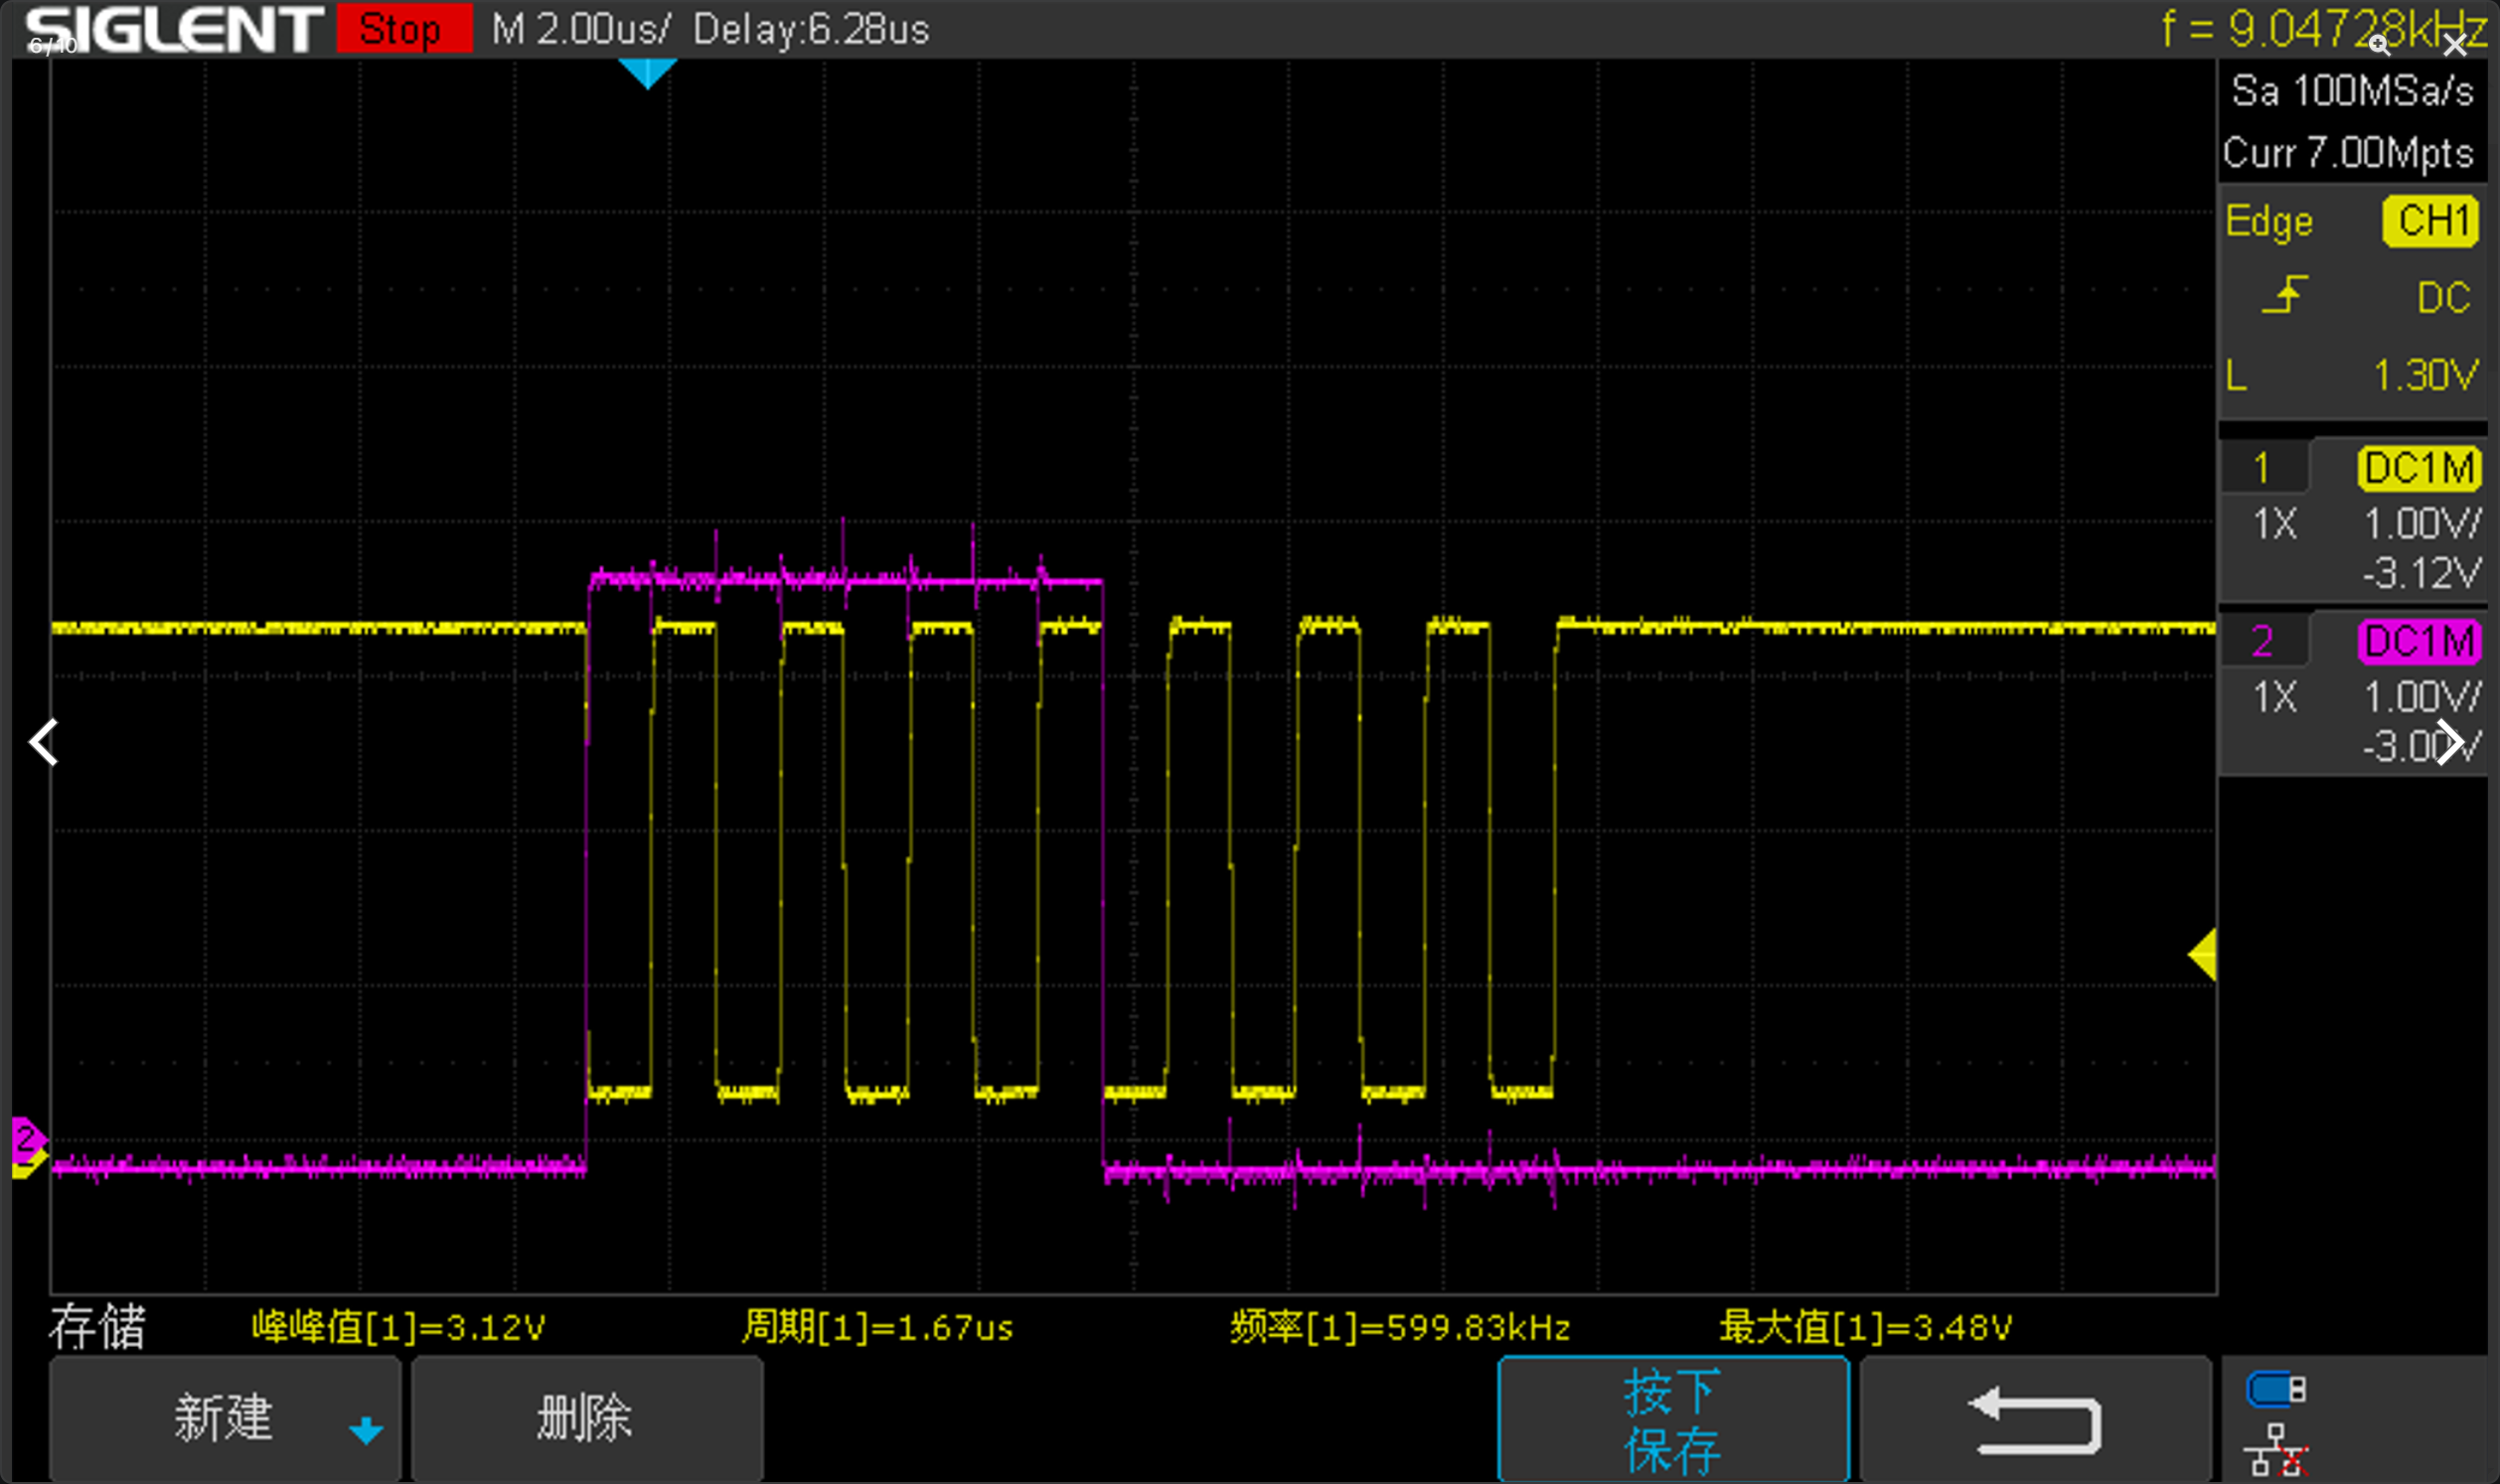Select the channel 2 number label
The height and width of the screenshot is (1484, 2500).
2263,641
